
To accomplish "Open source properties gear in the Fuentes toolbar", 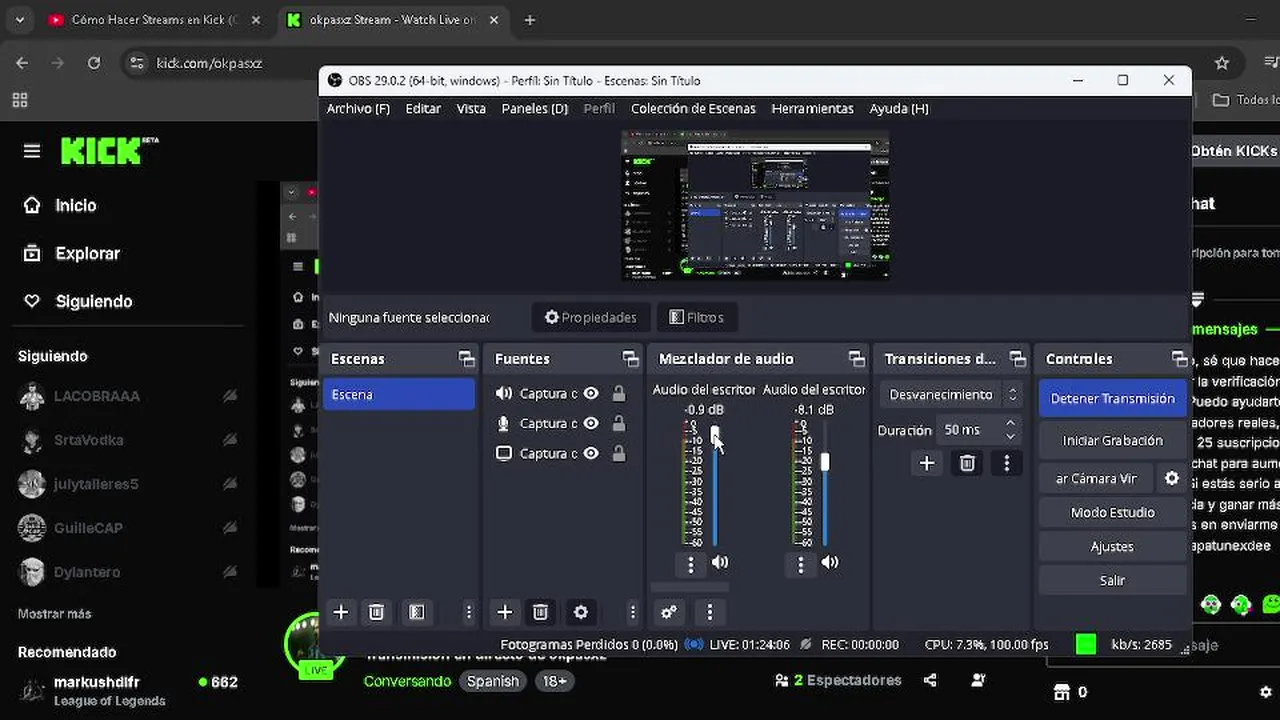I will click(581, 612).
